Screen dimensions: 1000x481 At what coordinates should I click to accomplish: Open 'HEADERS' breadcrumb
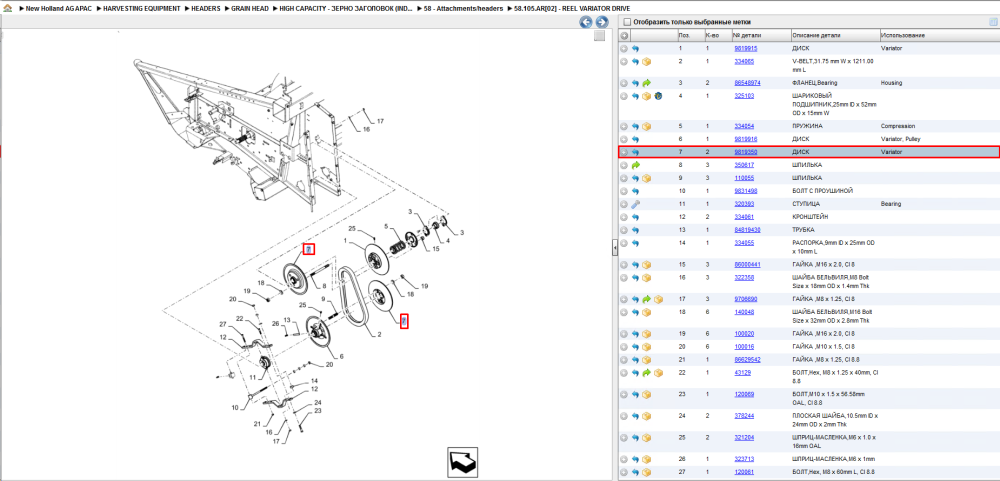point(206,9)
